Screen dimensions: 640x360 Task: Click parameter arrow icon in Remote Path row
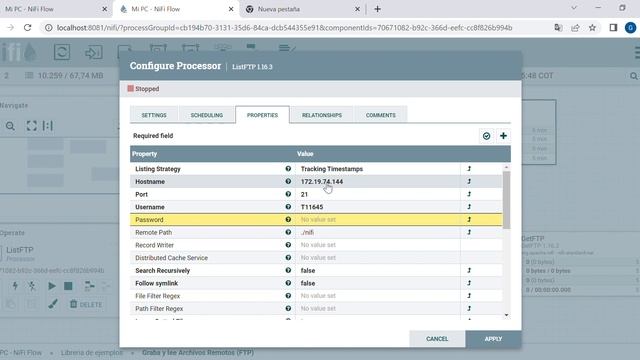[x=469, y=232]
